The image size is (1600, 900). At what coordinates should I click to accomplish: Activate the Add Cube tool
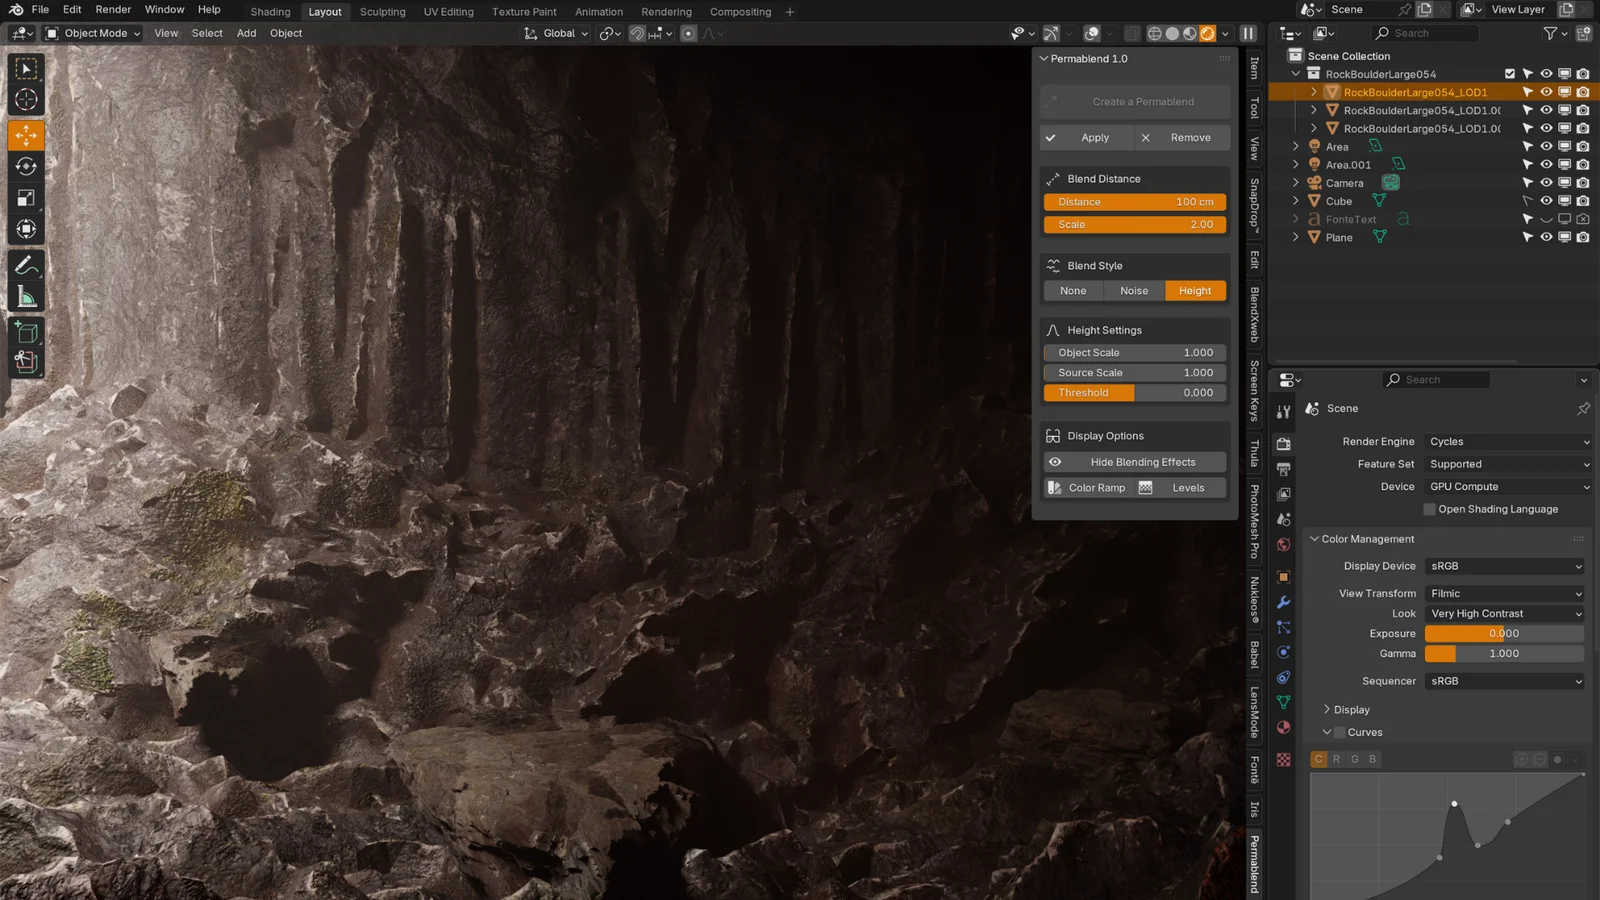click(x=25, y=332)
